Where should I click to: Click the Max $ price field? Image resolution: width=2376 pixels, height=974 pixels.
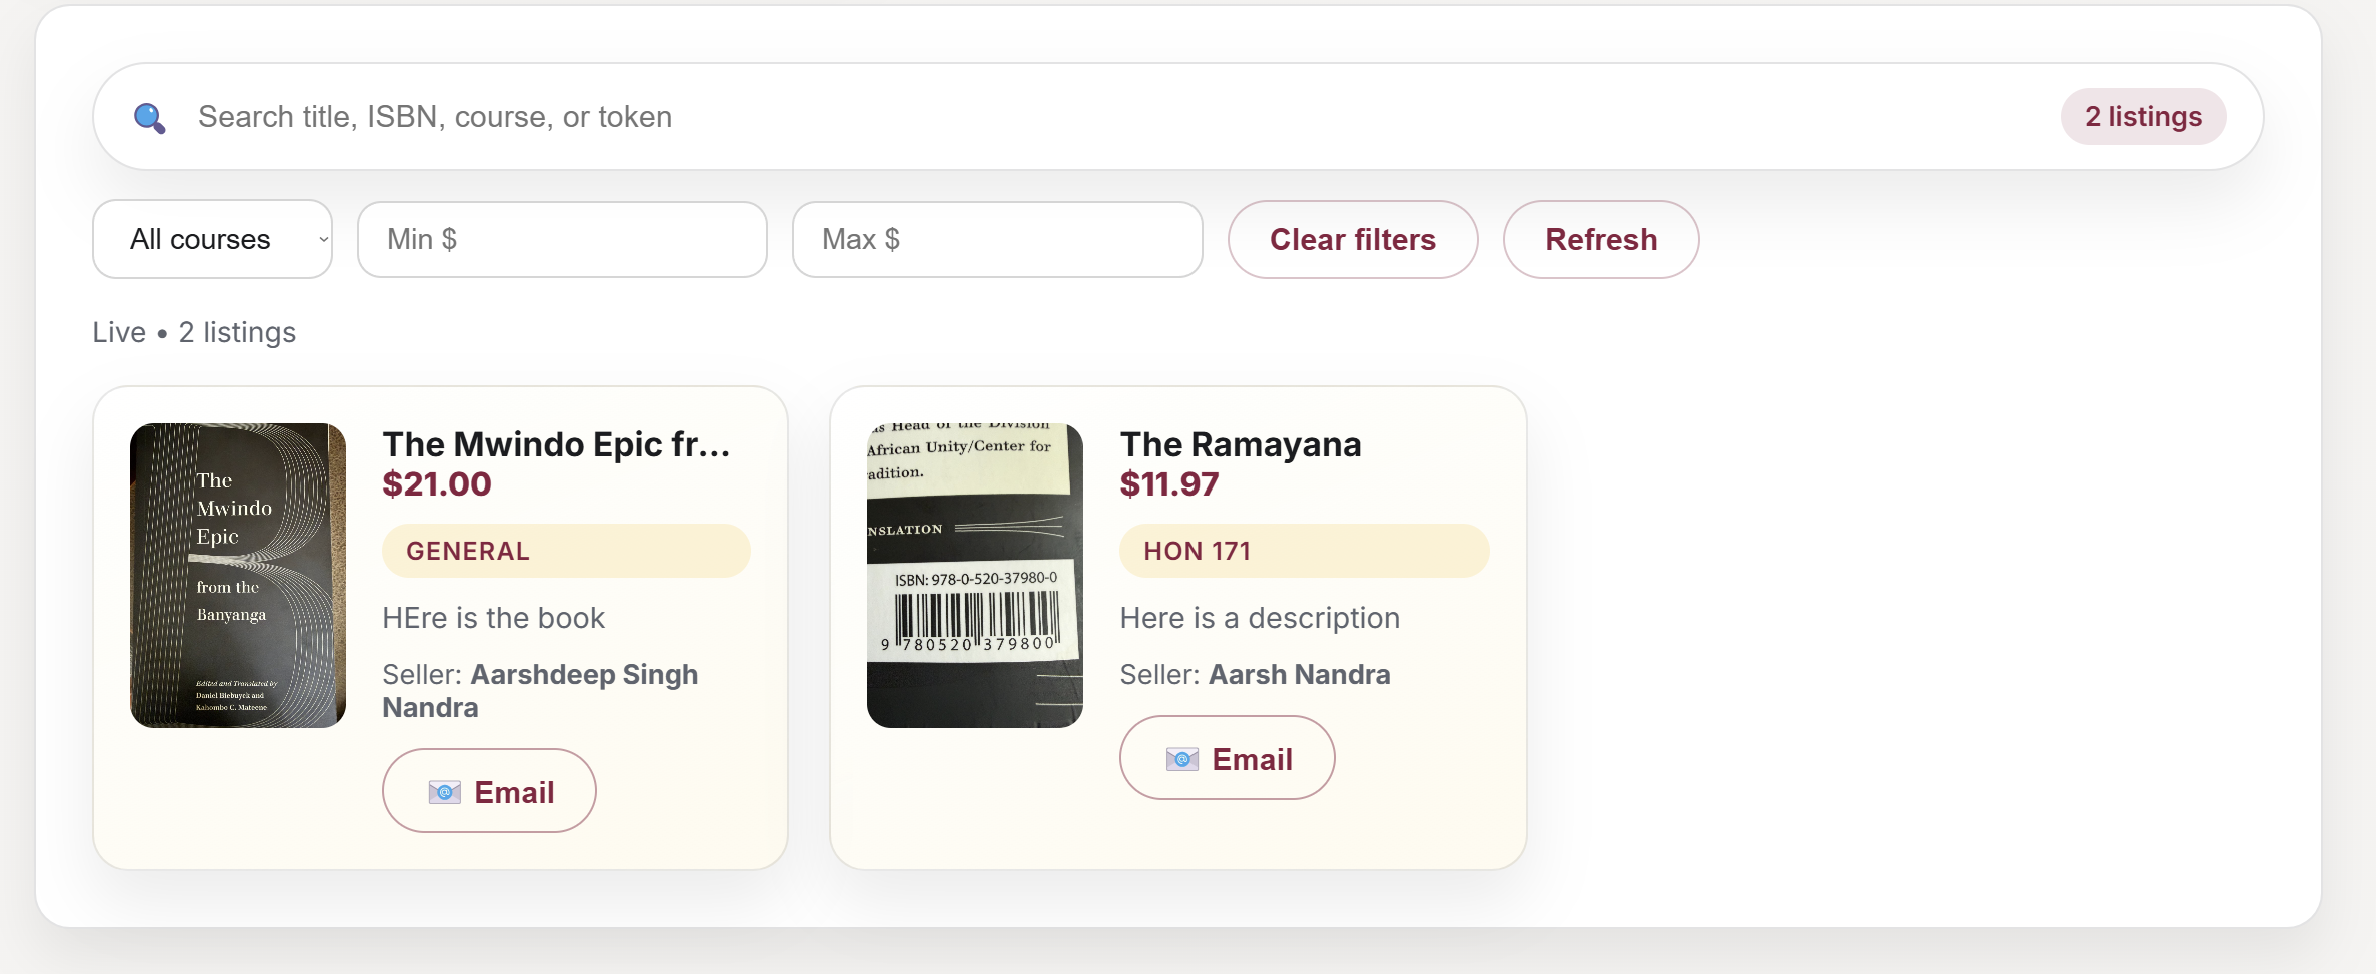coord(997,240)
